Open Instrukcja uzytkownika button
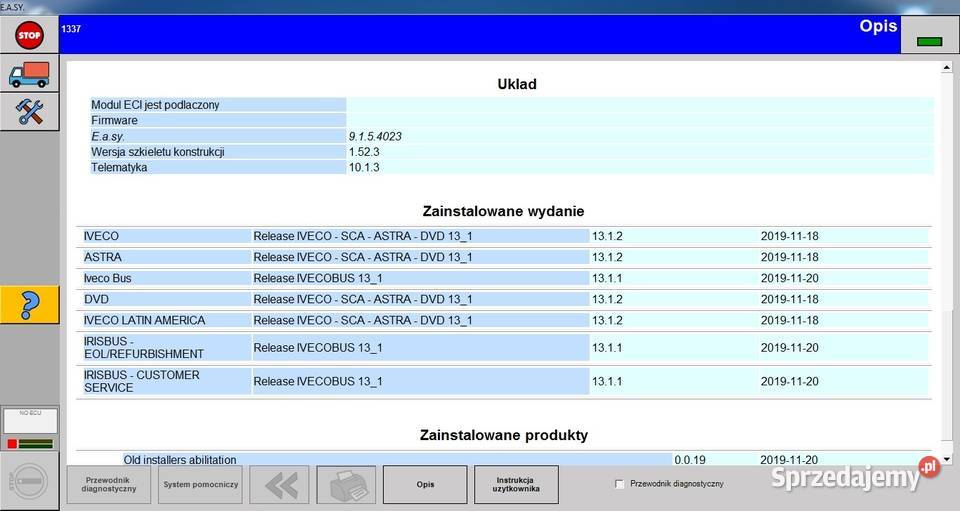This screenshot has width=960, height=511. (x=516, y=485)
